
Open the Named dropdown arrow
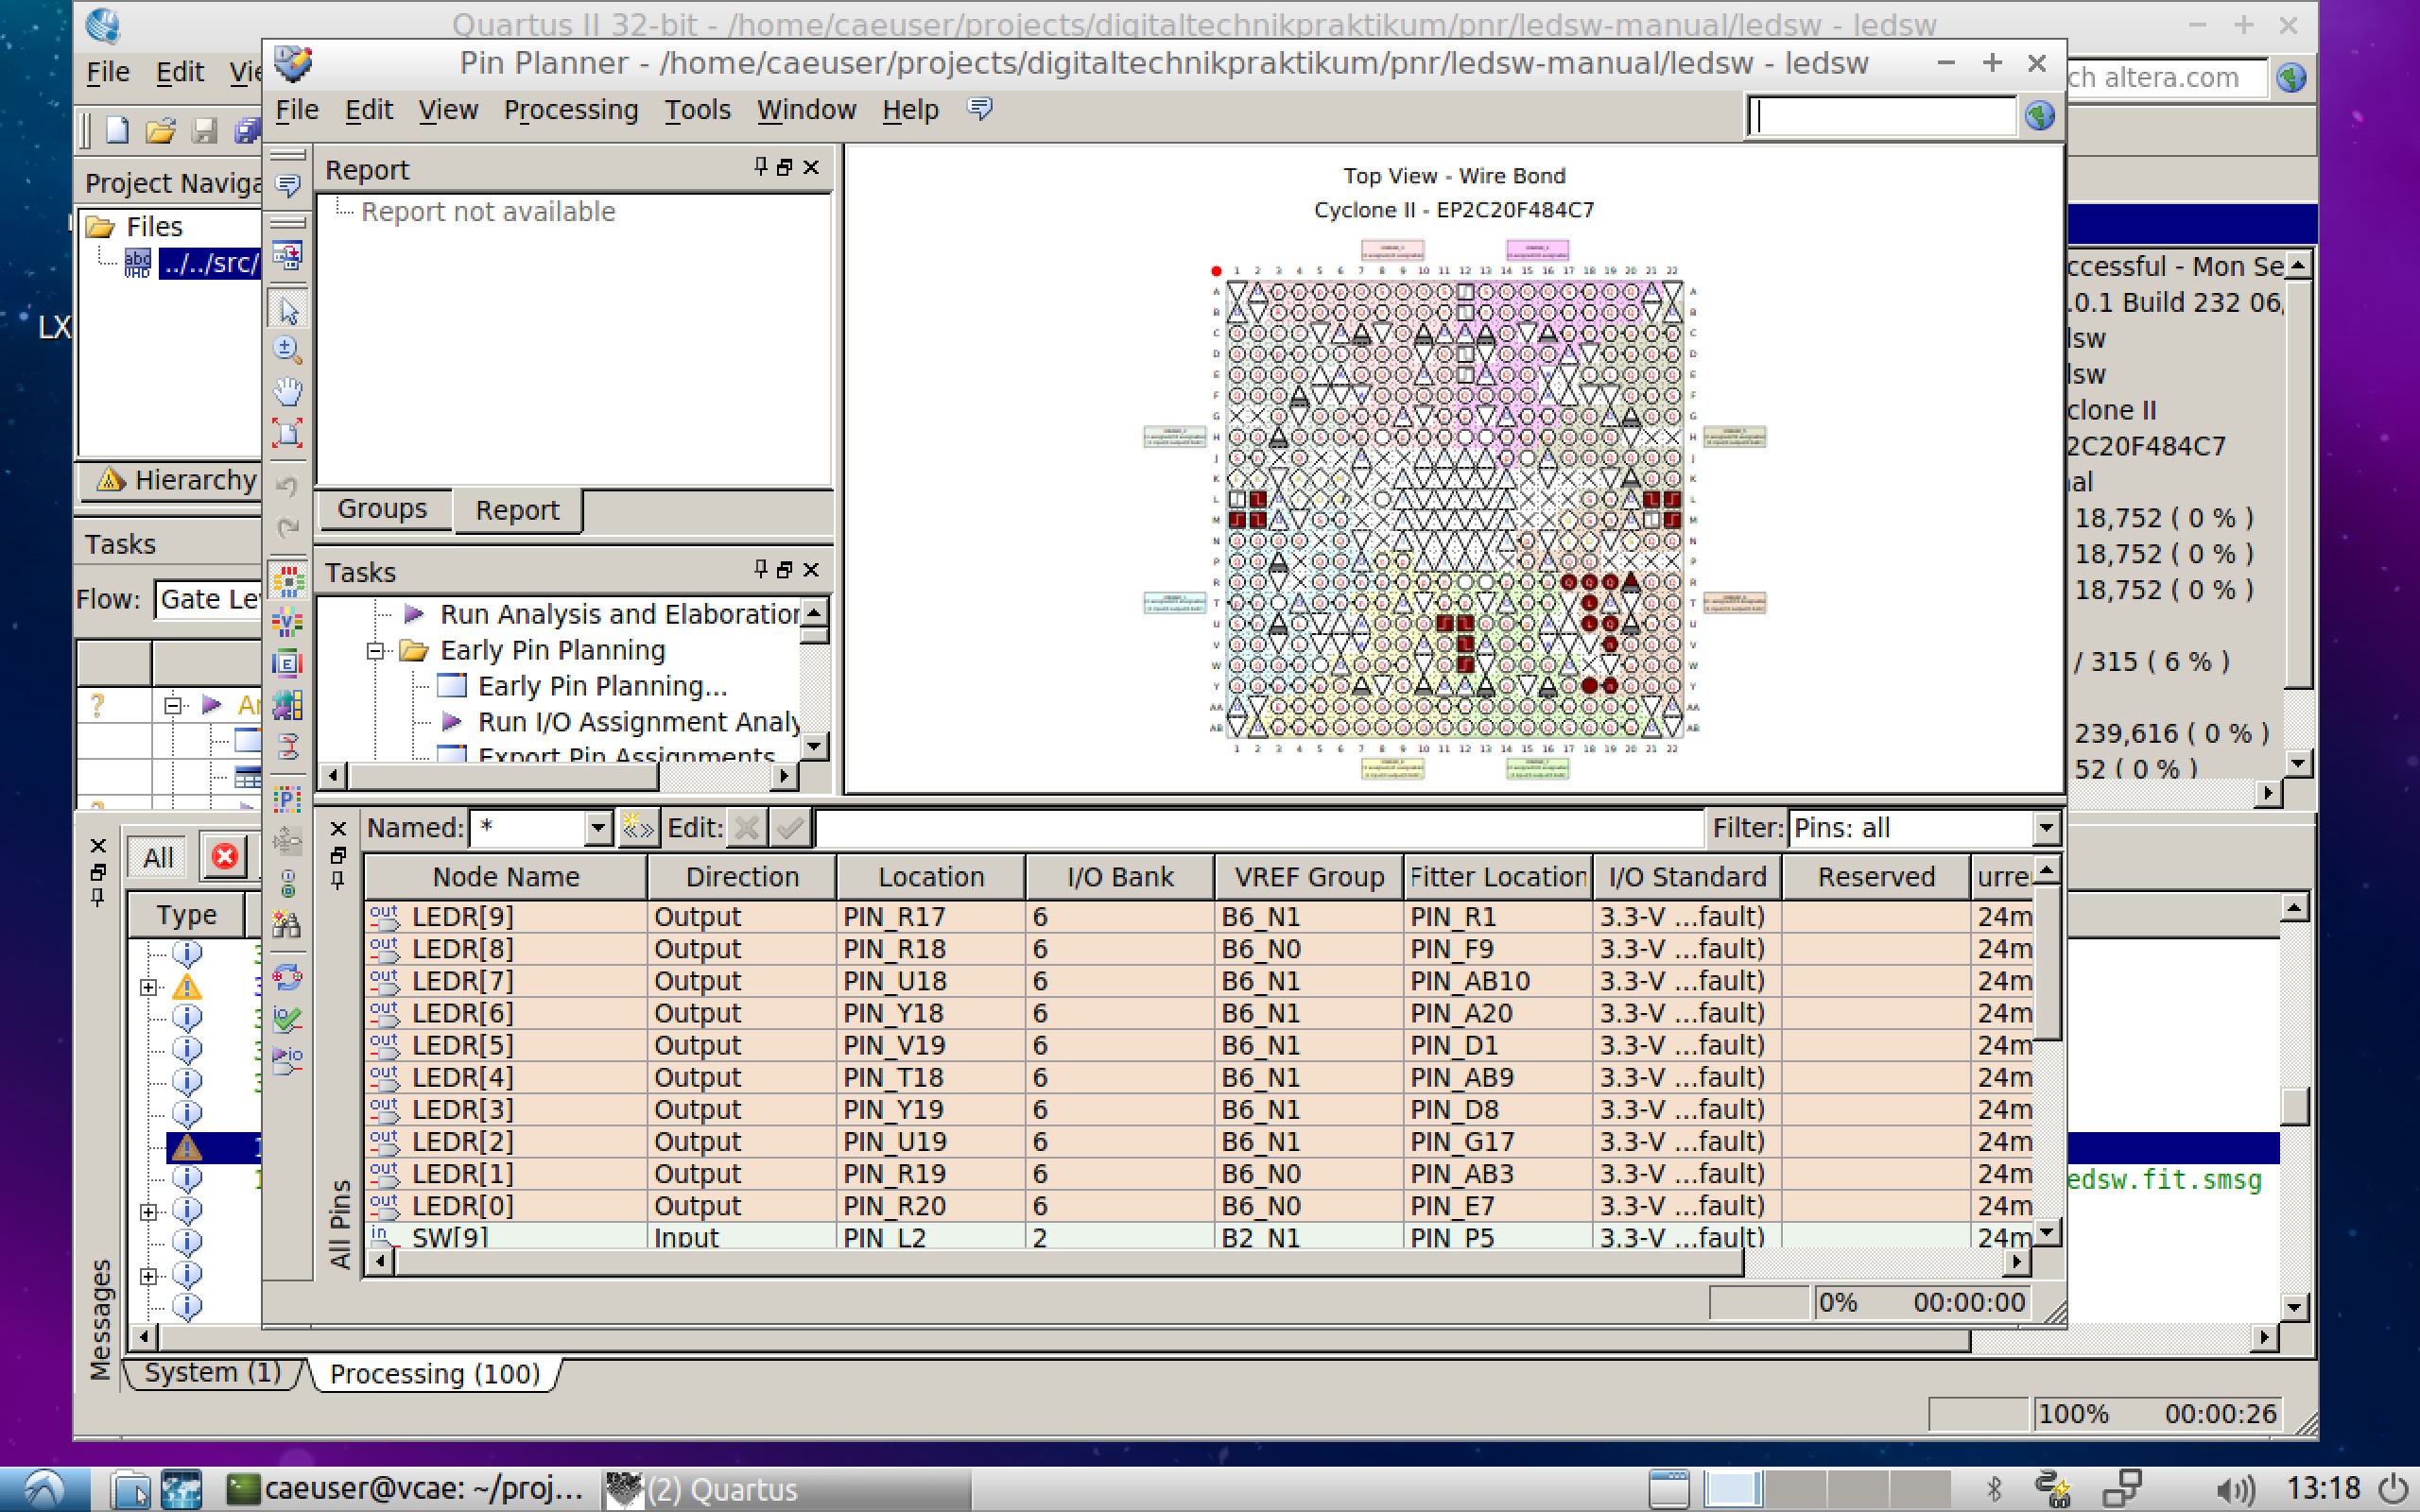598,828
